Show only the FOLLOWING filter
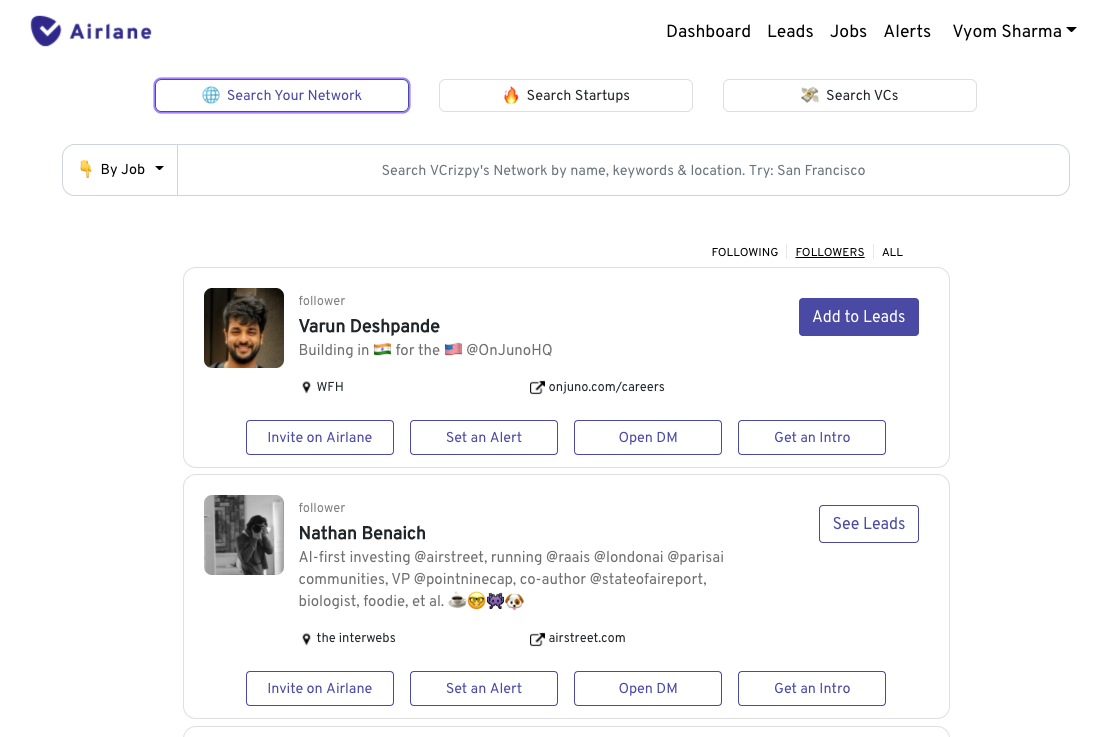Screen dimensions: 1109x737 pos(744,253)
